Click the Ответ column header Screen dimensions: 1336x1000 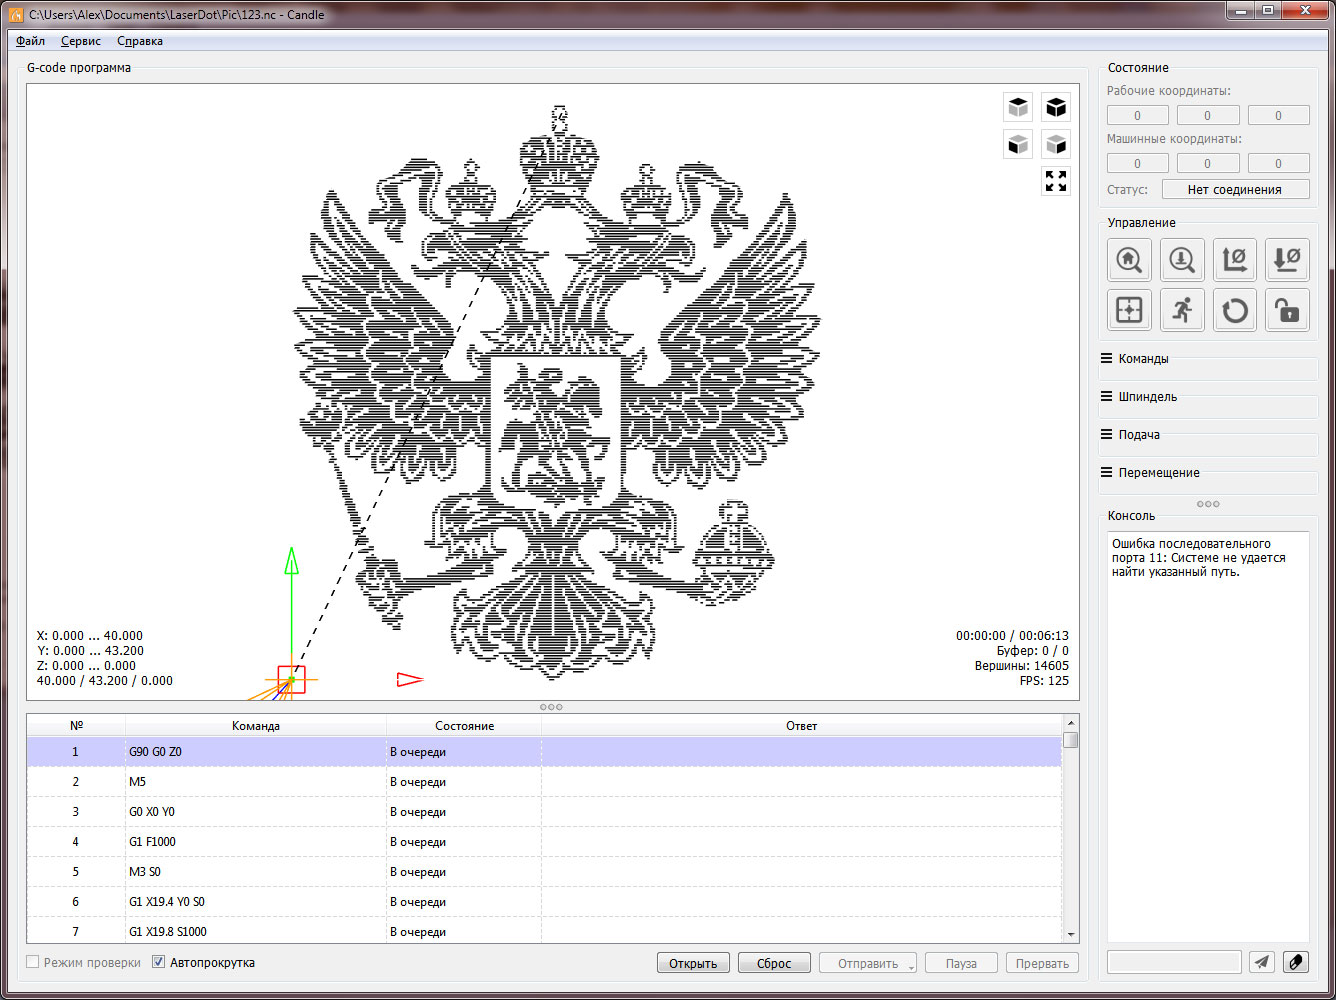[801, 726]
